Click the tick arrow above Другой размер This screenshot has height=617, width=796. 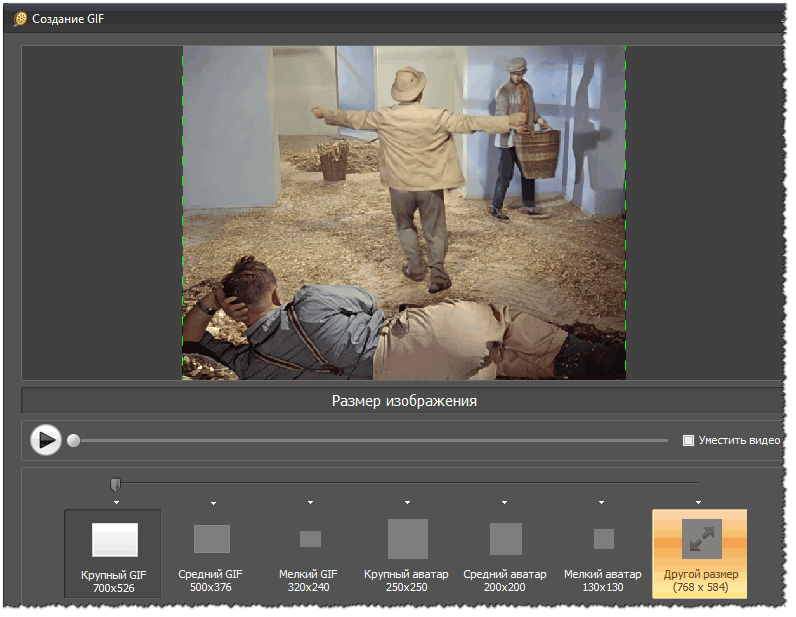click(698, 502)
